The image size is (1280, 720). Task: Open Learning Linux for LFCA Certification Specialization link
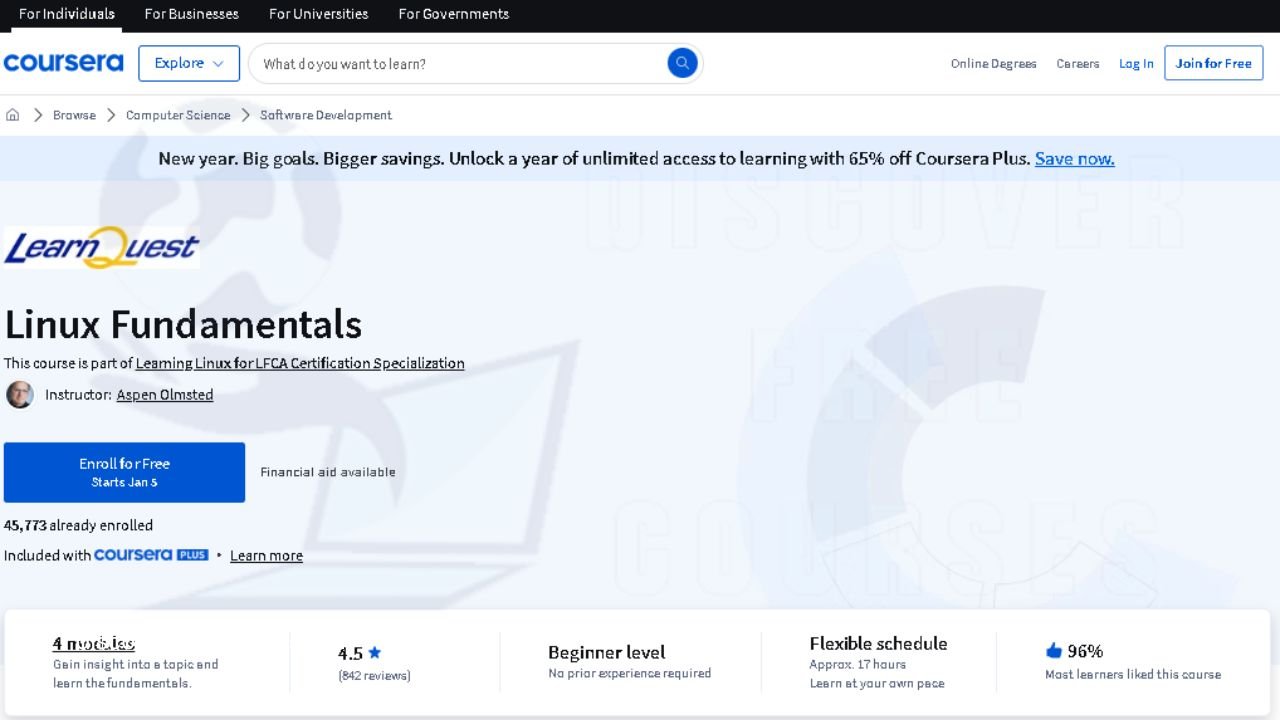(300, 363)
